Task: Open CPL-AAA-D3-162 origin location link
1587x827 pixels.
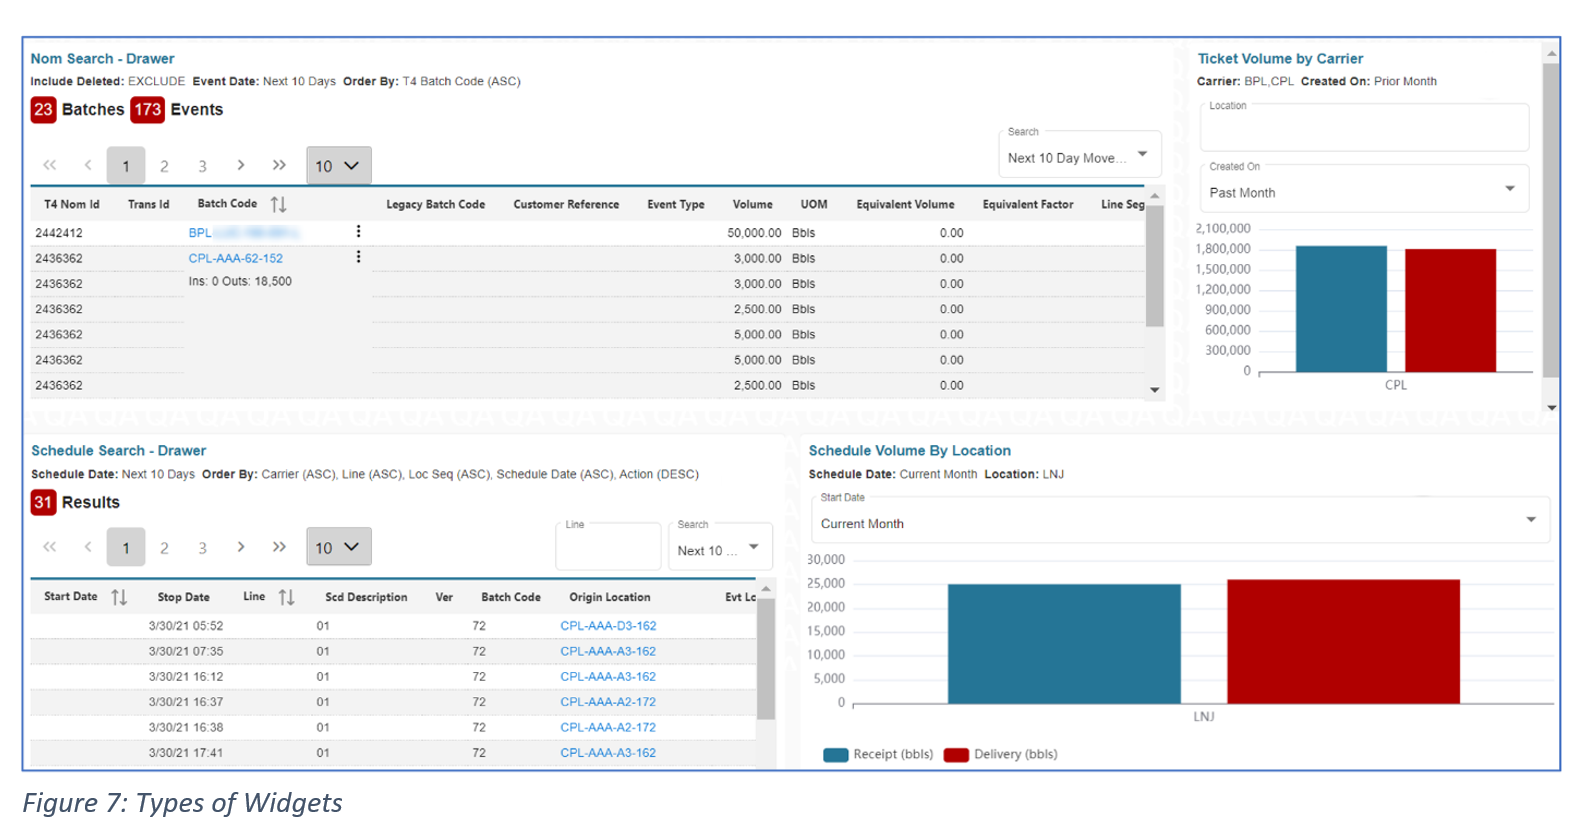Action: [x=608, y=626]
